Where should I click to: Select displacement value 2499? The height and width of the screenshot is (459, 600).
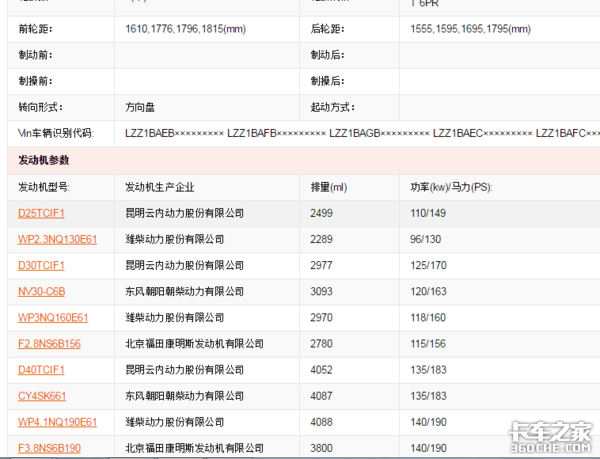pyautogui.click(x=321, y=213)
